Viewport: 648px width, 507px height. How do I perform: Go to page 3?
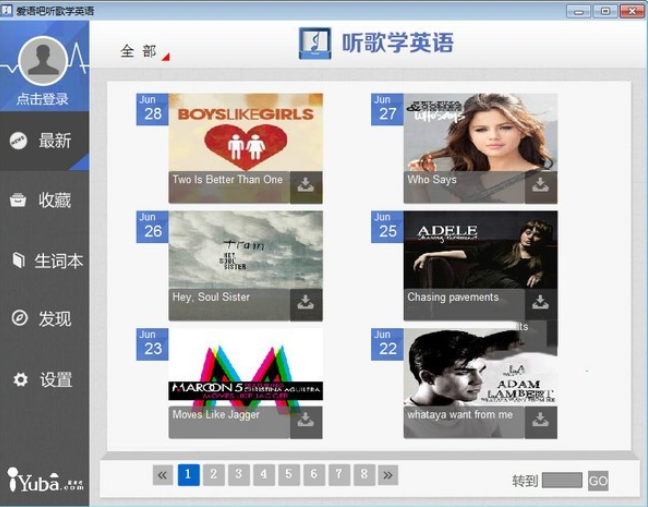click(239, 475)
